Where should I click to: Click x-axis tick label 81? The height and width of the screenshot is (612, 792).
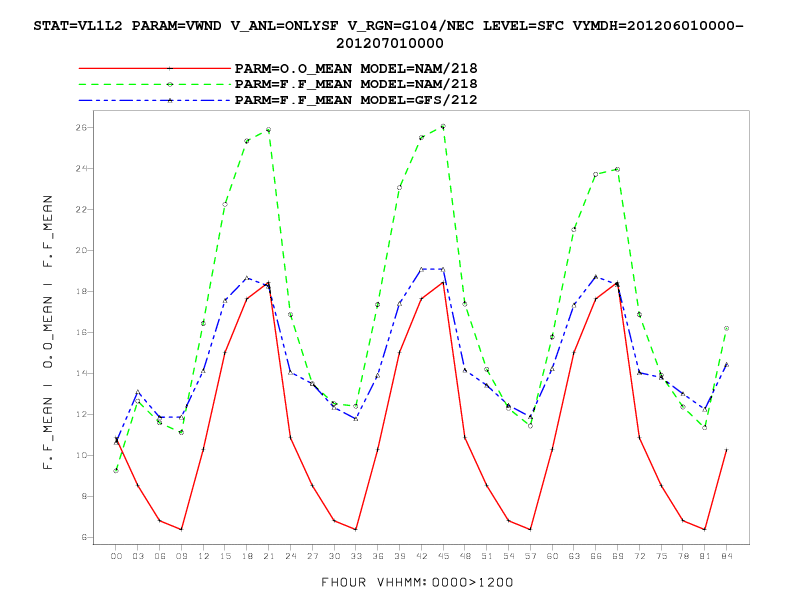pos(705,556)
